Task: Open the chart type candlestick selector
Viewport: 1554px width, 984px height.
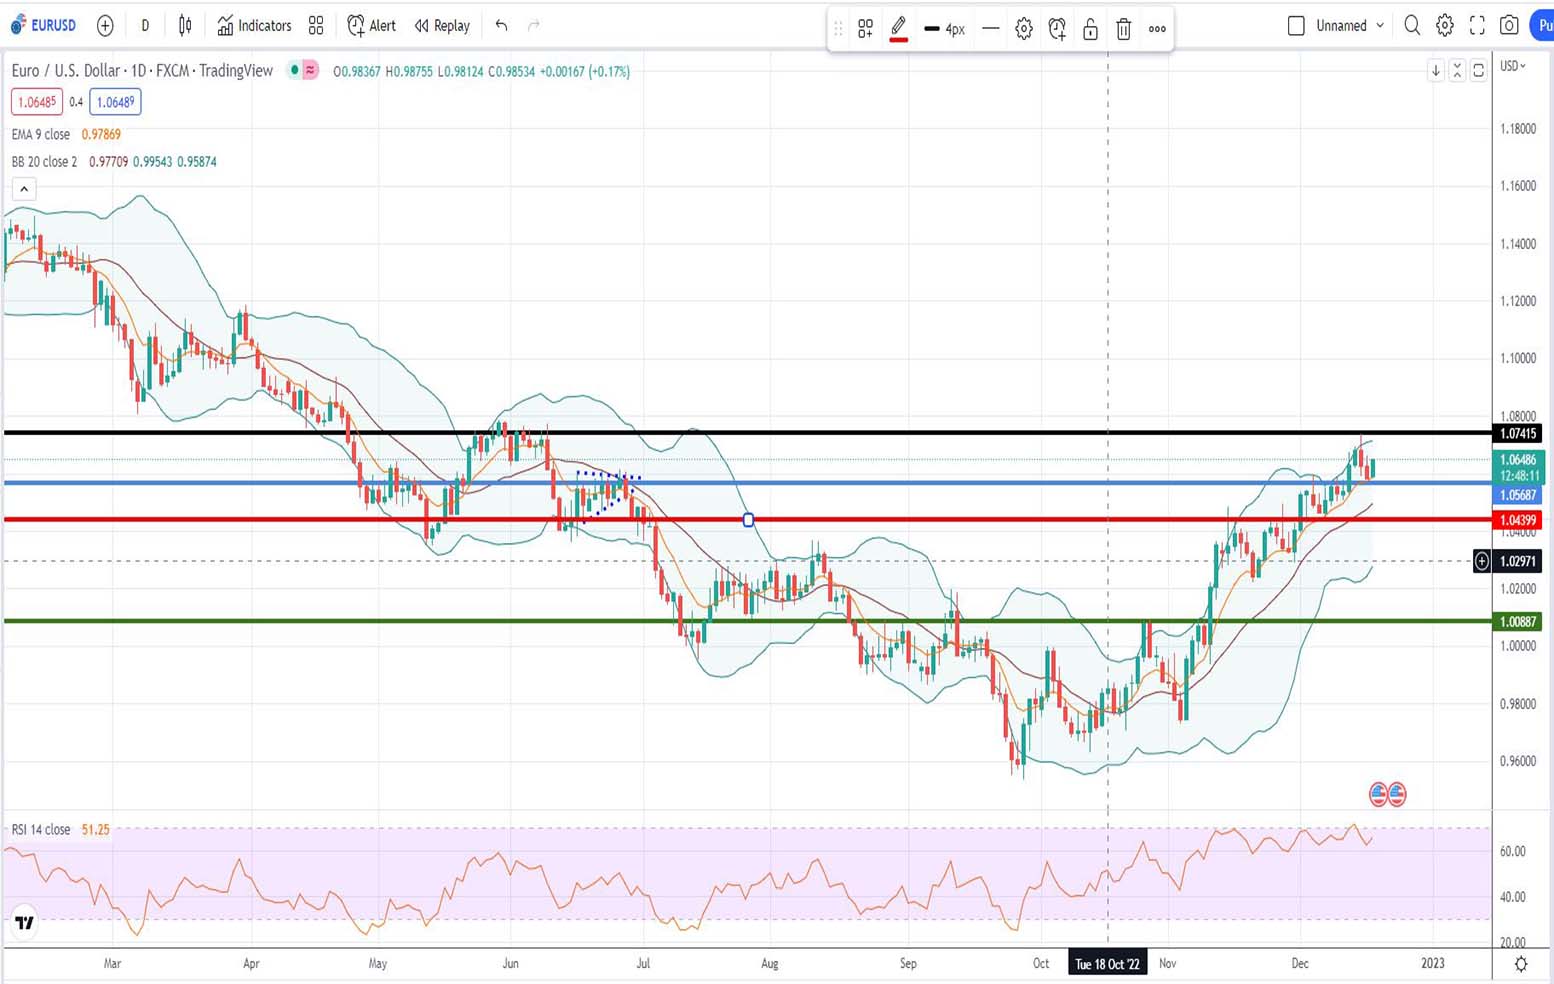Action: pos(185,26)
